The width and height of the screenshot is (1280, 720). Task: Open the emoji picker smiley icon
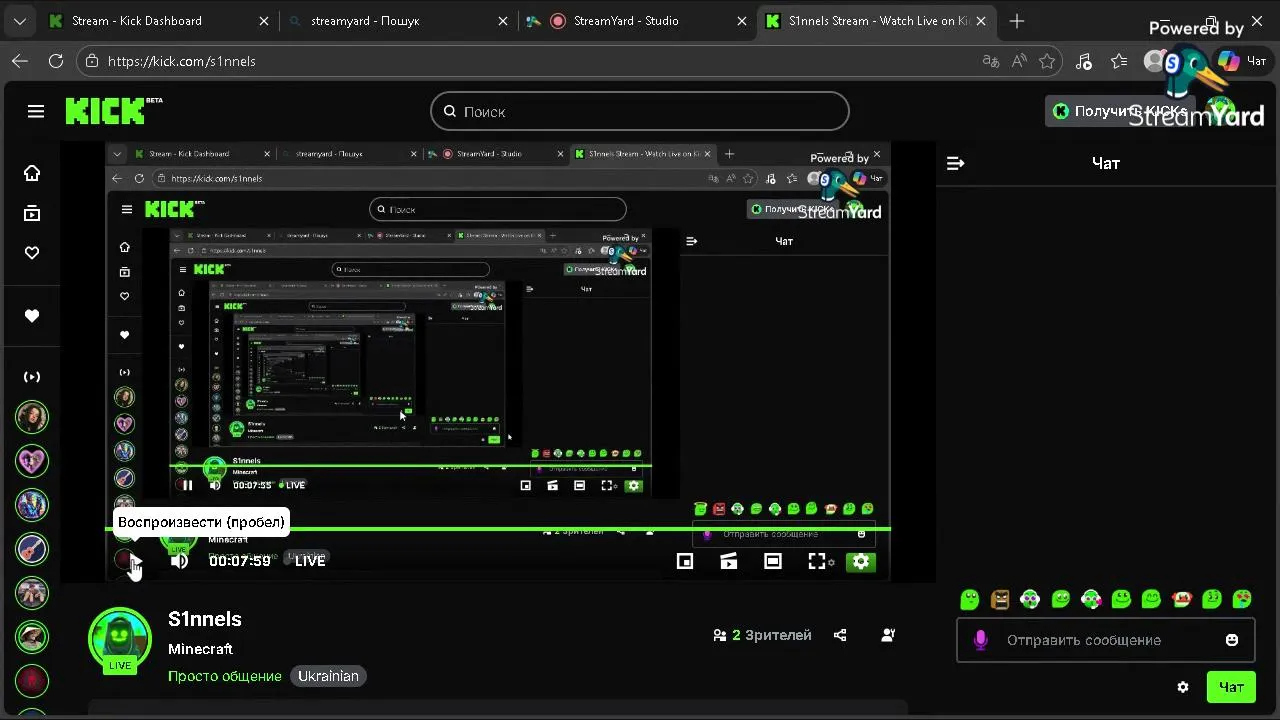click(1232, 640)
